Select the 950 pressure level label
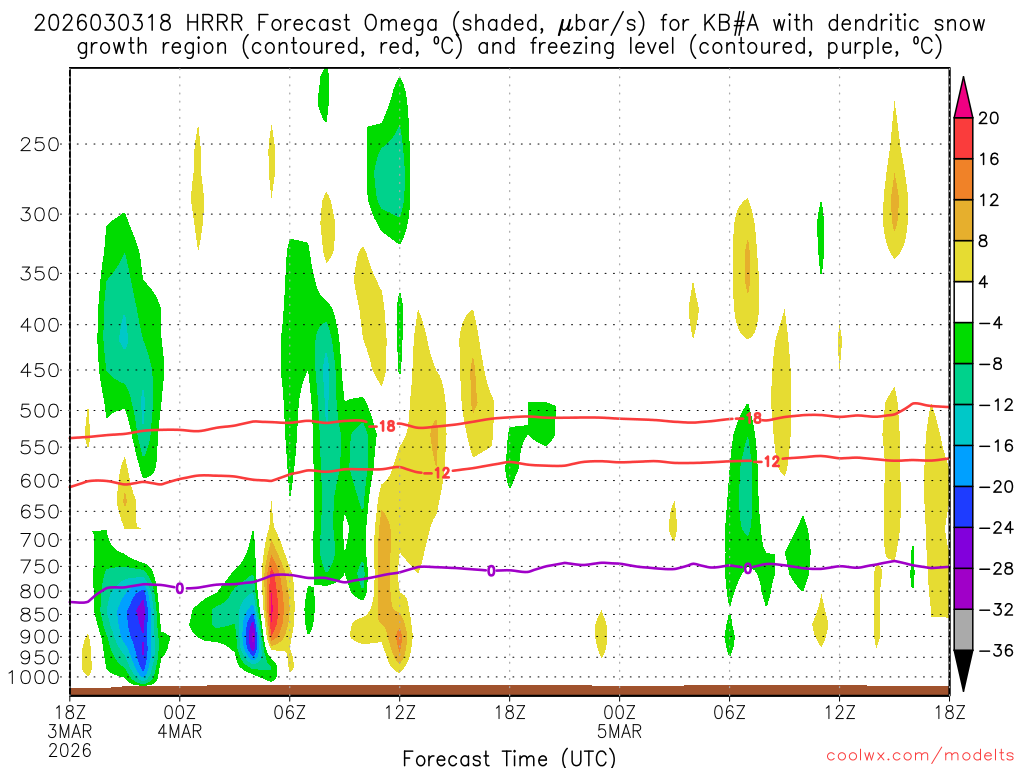Viewport: 1024px width, 768px height. pos(40,658)
